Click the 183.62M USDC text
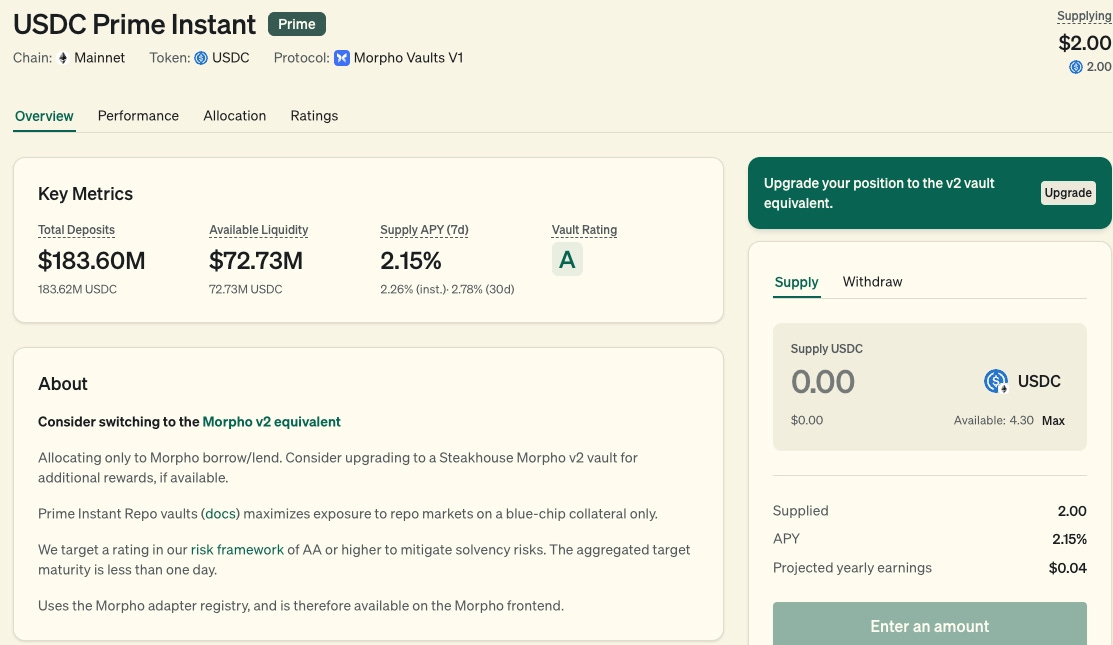 coord(77,290)
